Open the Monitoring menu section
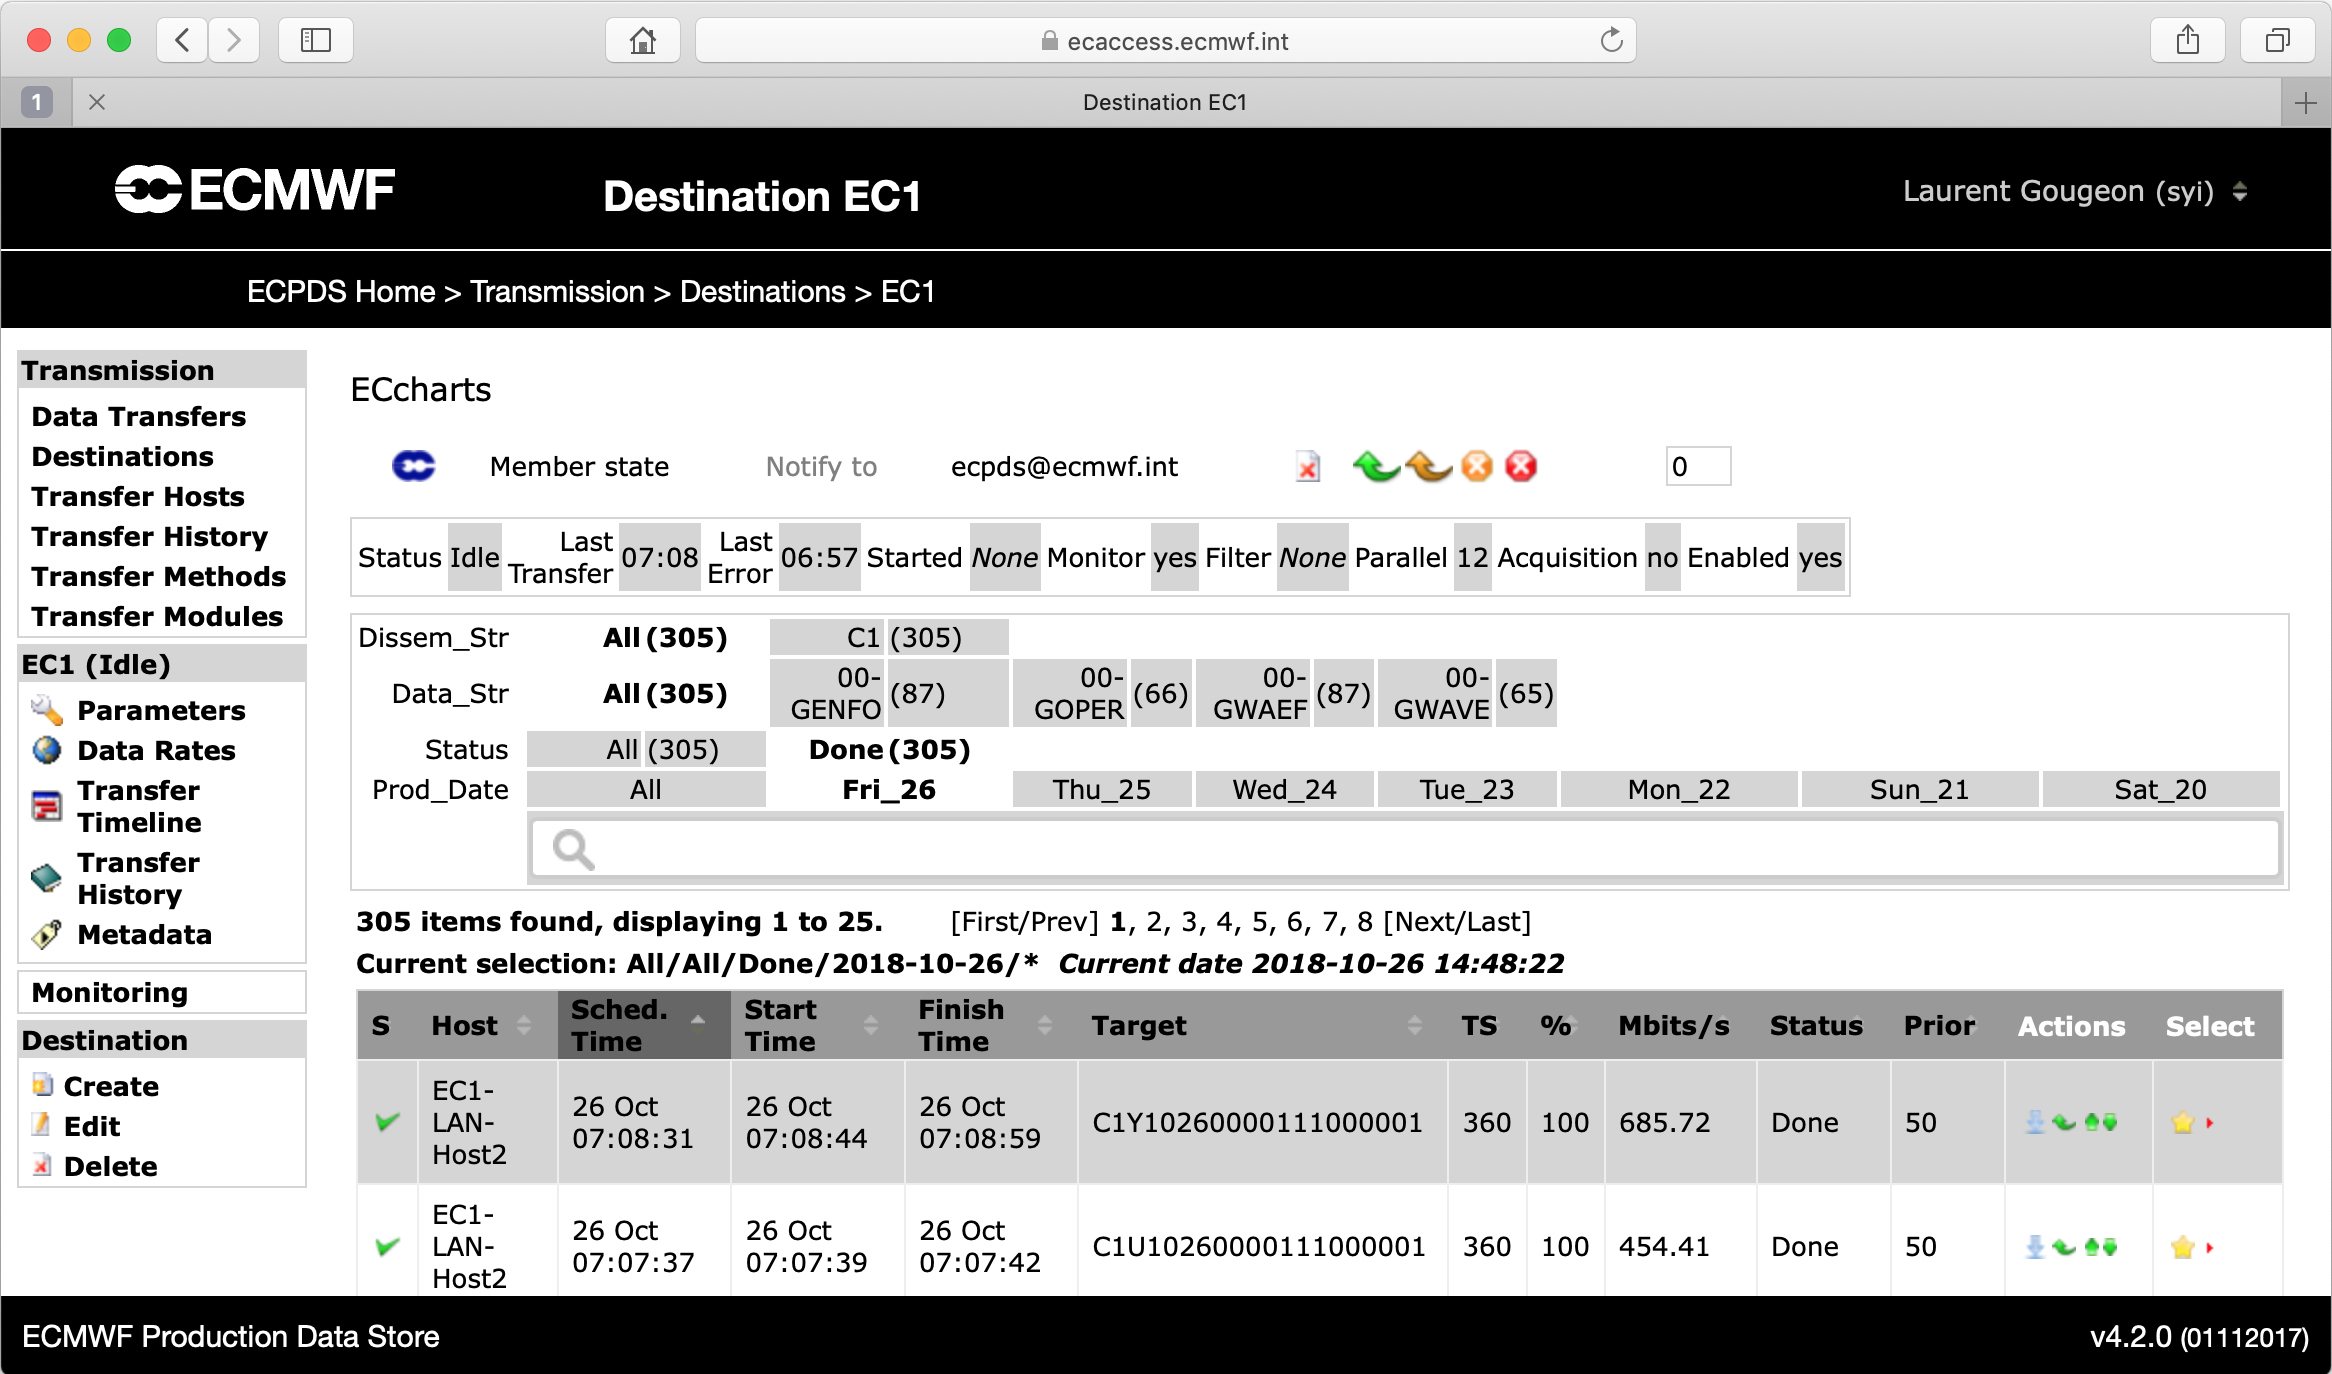Image resolution: width=2332 pixels, height=1374 pixels. tap(110, 992)
